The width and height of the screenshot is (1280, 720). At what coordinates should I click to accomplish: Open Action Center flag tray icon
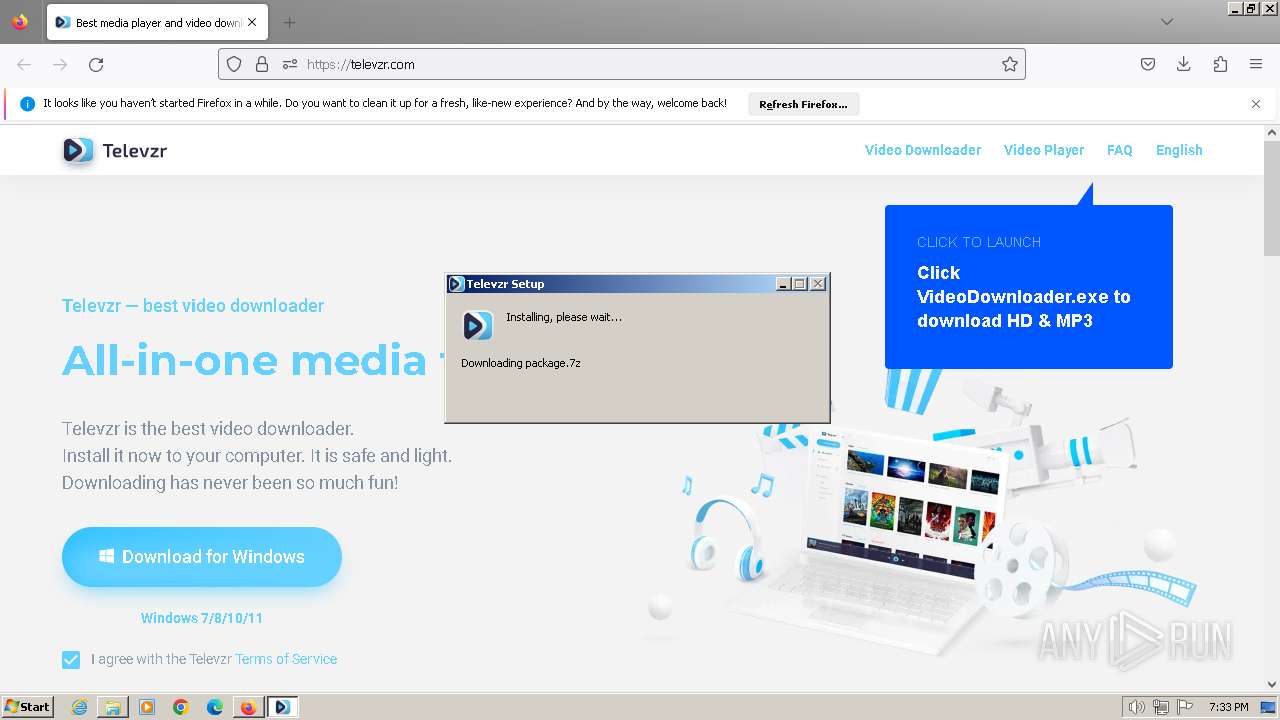click(x=1185, y=707)
